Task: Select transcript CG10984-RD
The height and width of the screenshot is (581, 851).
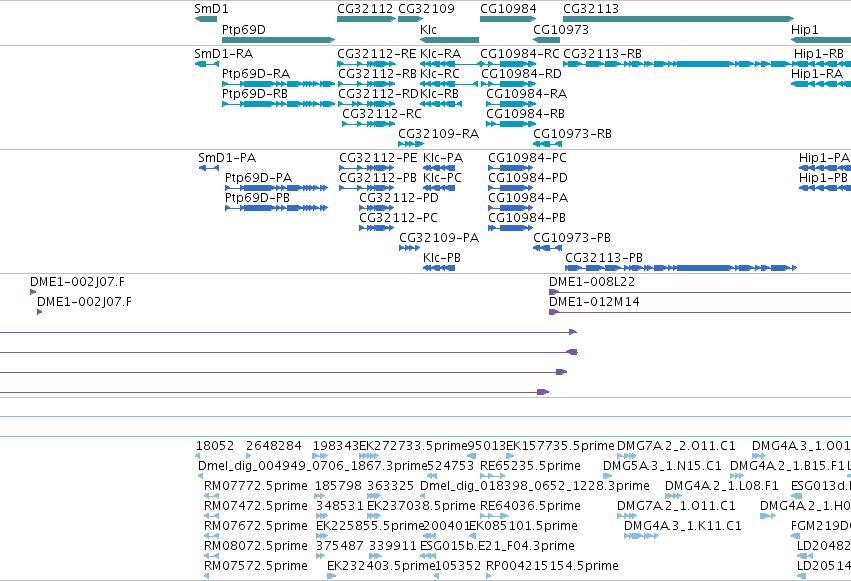Action: tap(521, 74)
